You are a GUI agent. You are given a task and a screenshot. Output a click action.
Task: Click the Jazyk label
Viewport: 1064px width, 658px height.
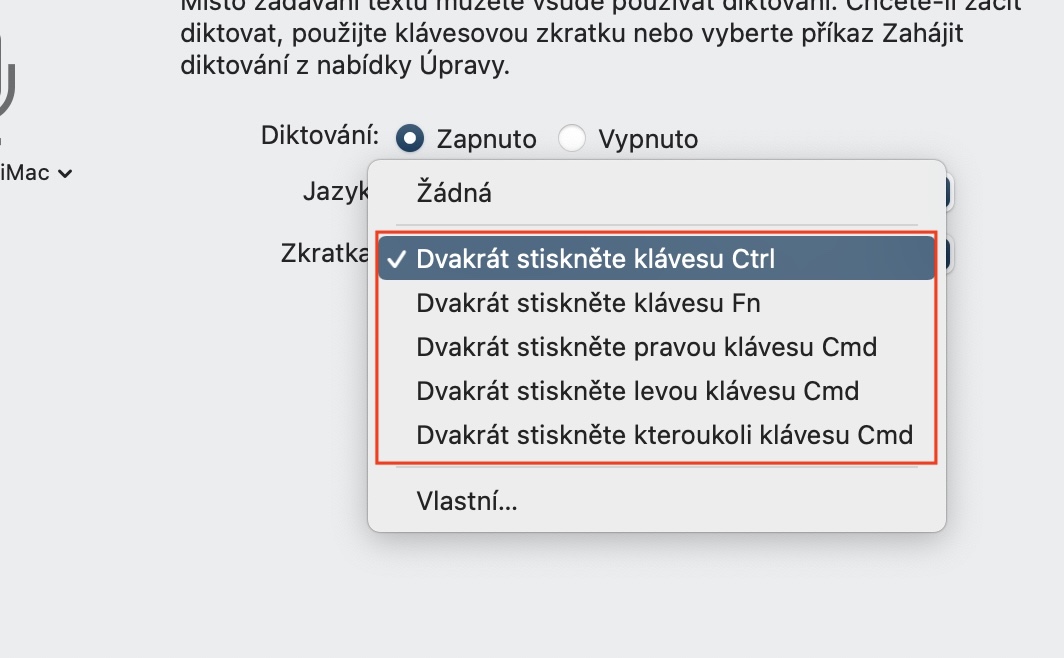(x=332, y=191)
